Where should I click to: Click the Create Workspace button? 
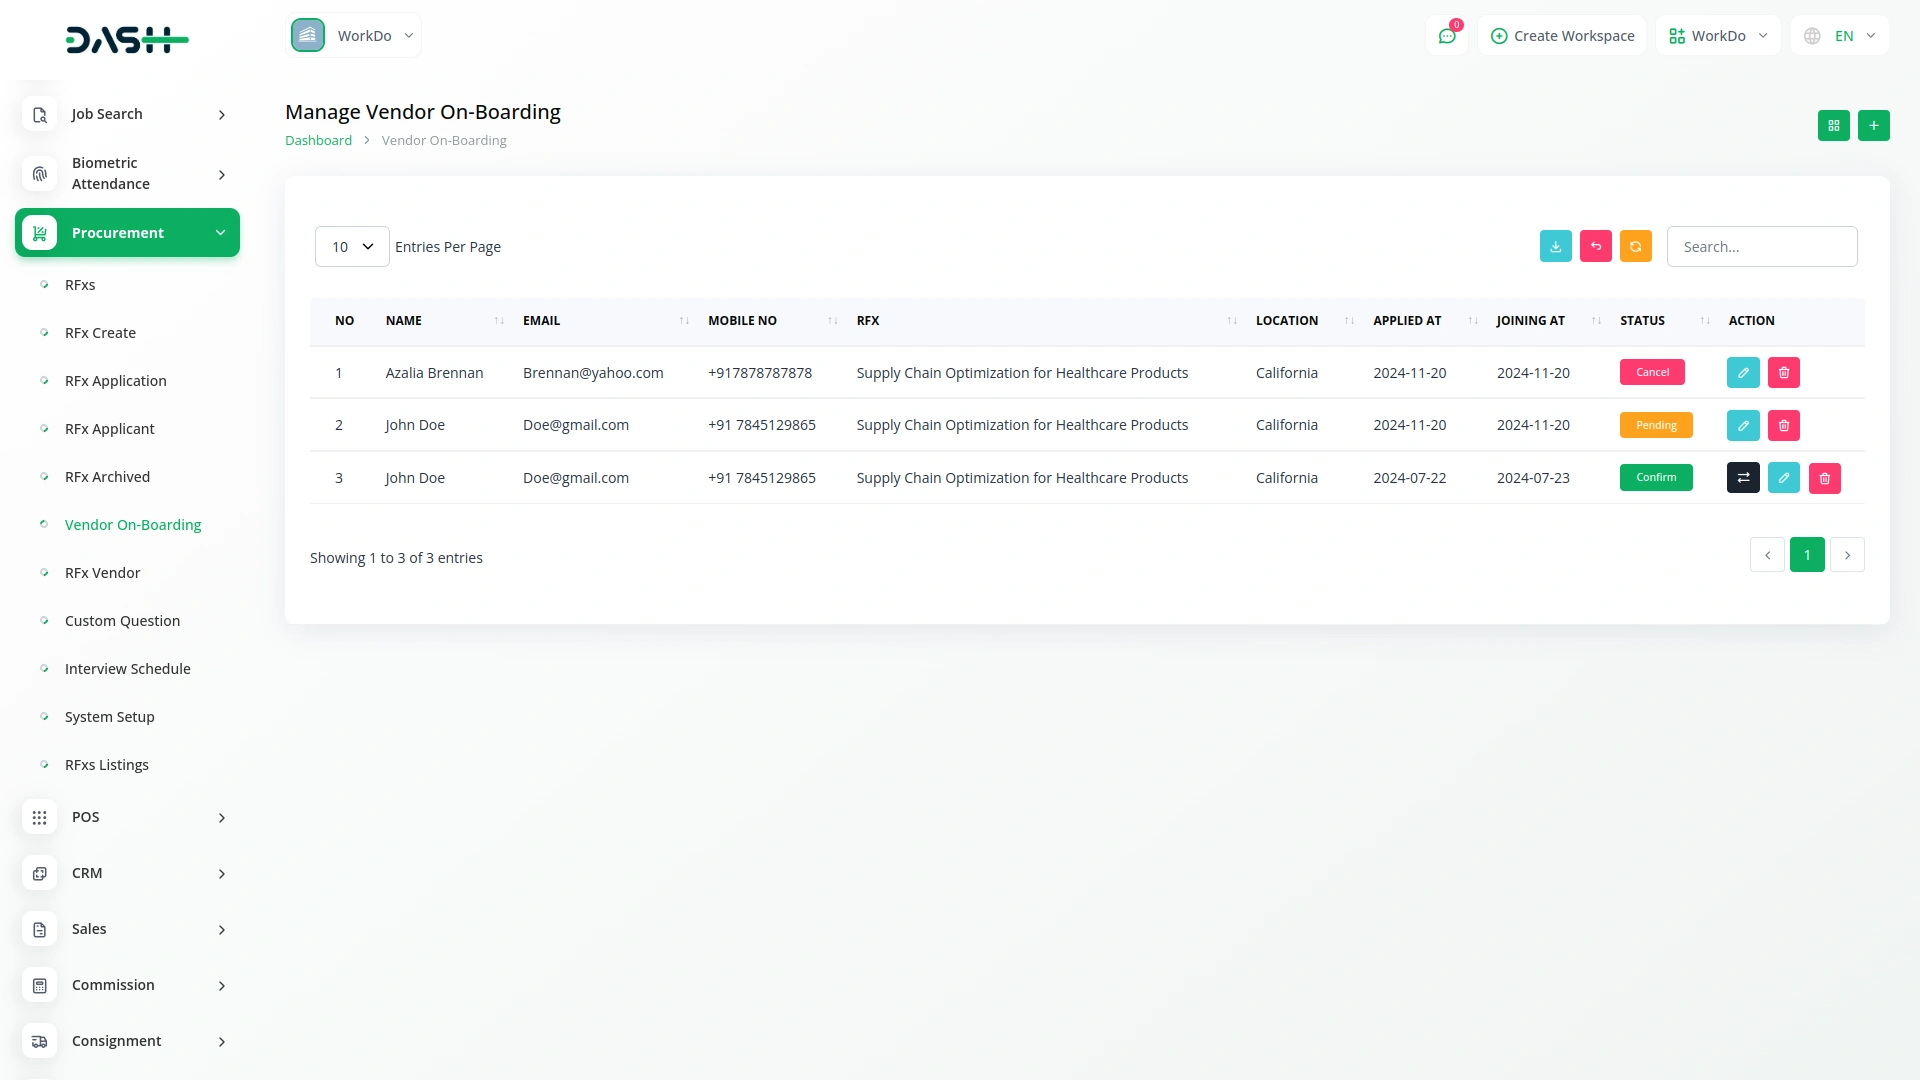click(x=1562, y=36)
